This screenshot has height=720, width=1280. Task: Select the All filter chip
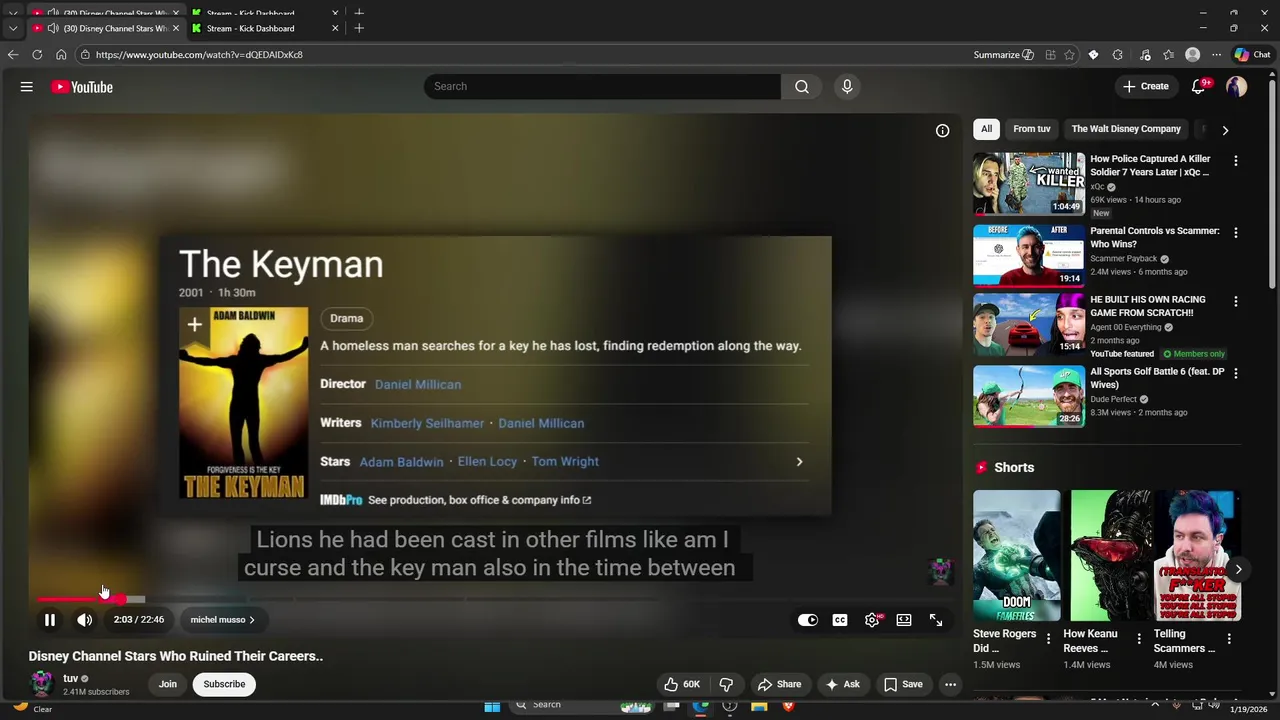click(986, 129)
